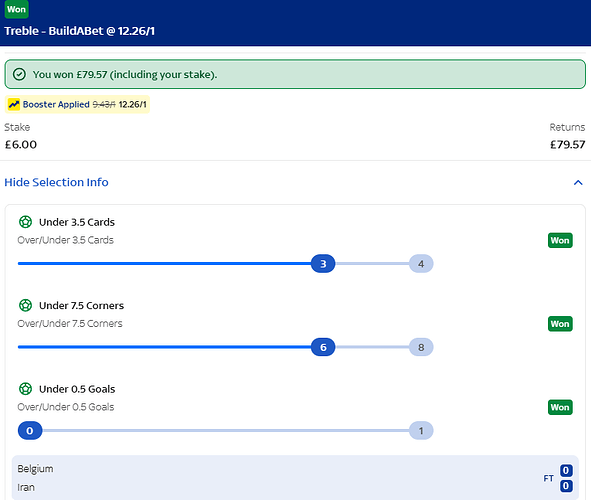Click the Treble - BuildABet title

pos(80,31)
